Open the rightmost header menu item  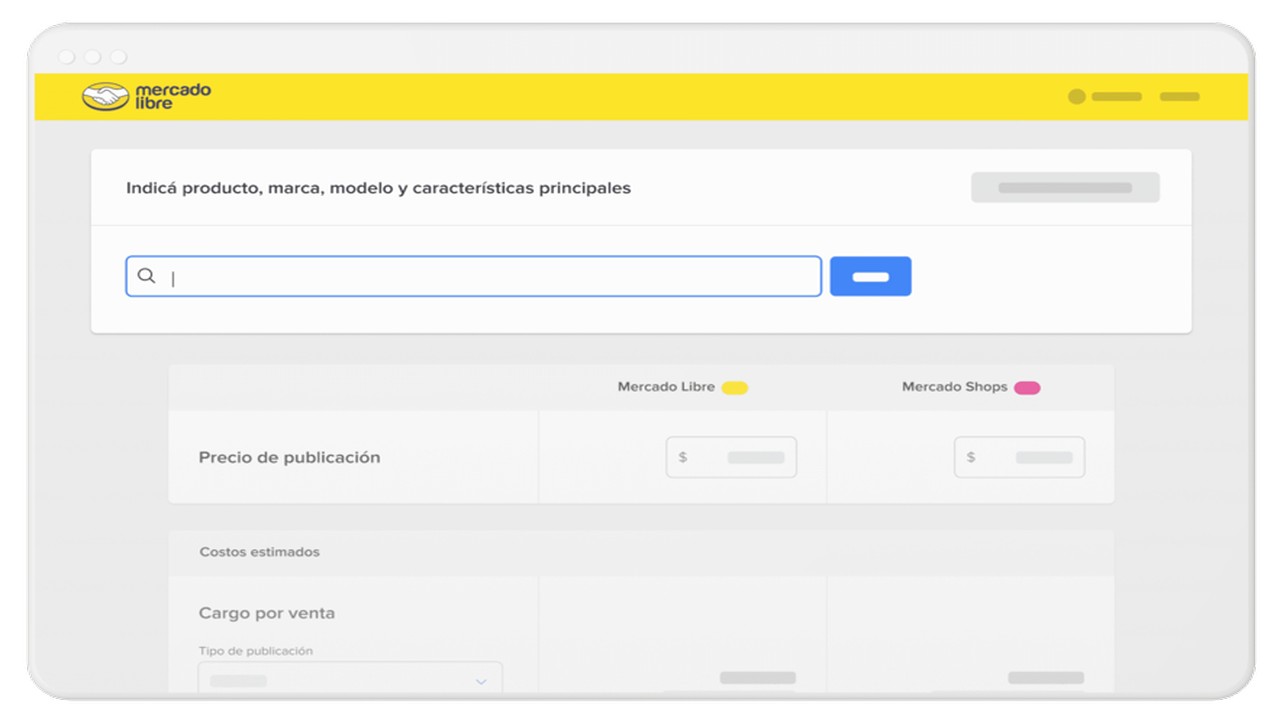(x=1179, y=97)
